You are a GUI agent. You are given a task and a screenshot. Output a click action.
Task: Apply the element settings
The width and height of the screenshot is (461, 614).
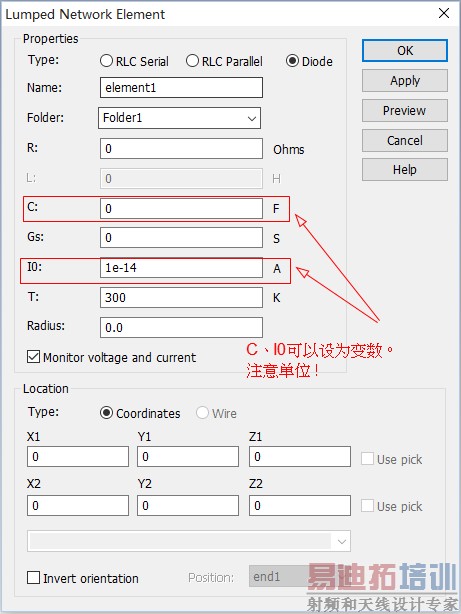(x=405, y=81)
